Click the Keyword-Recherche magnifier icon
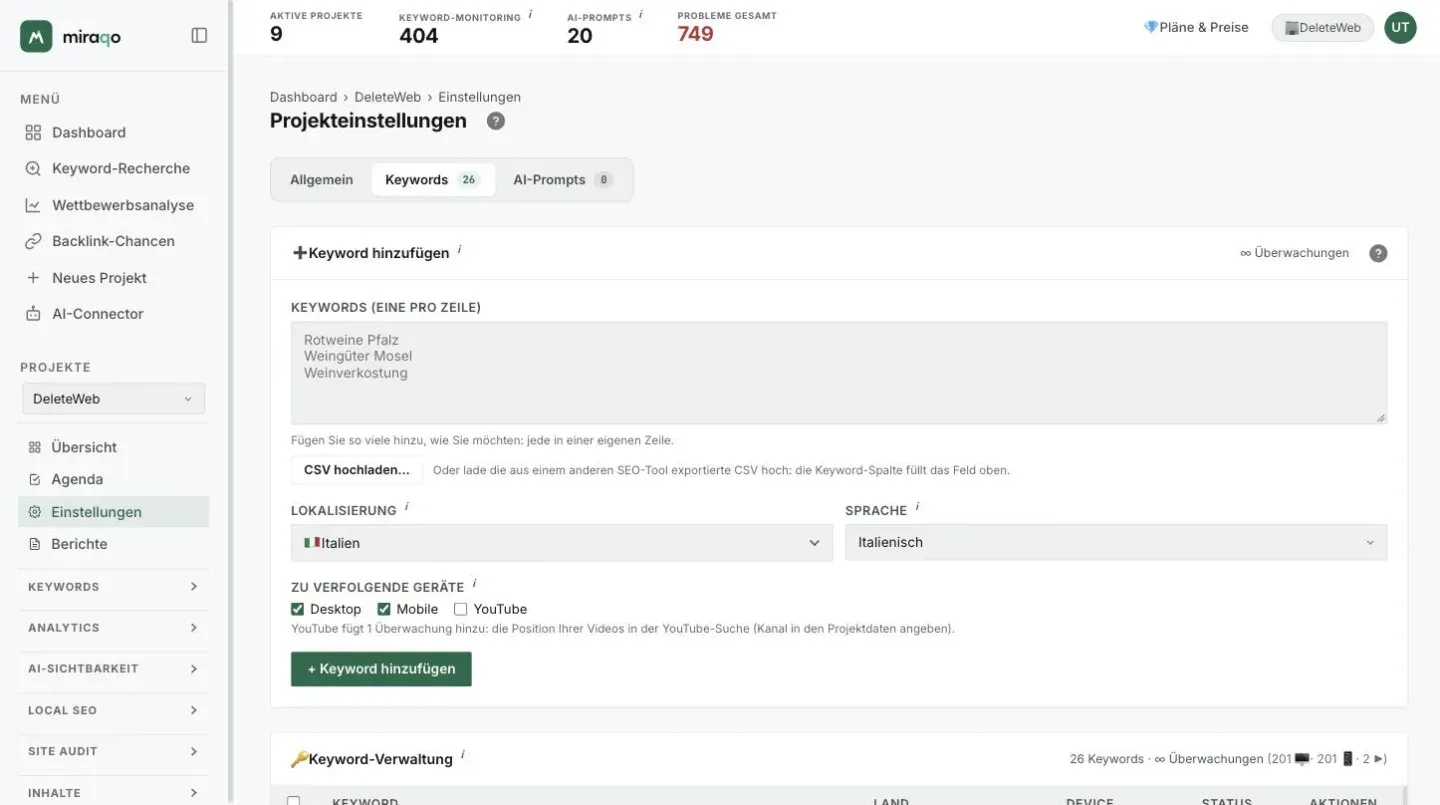 pyautogui.click(x=33, y=169)
